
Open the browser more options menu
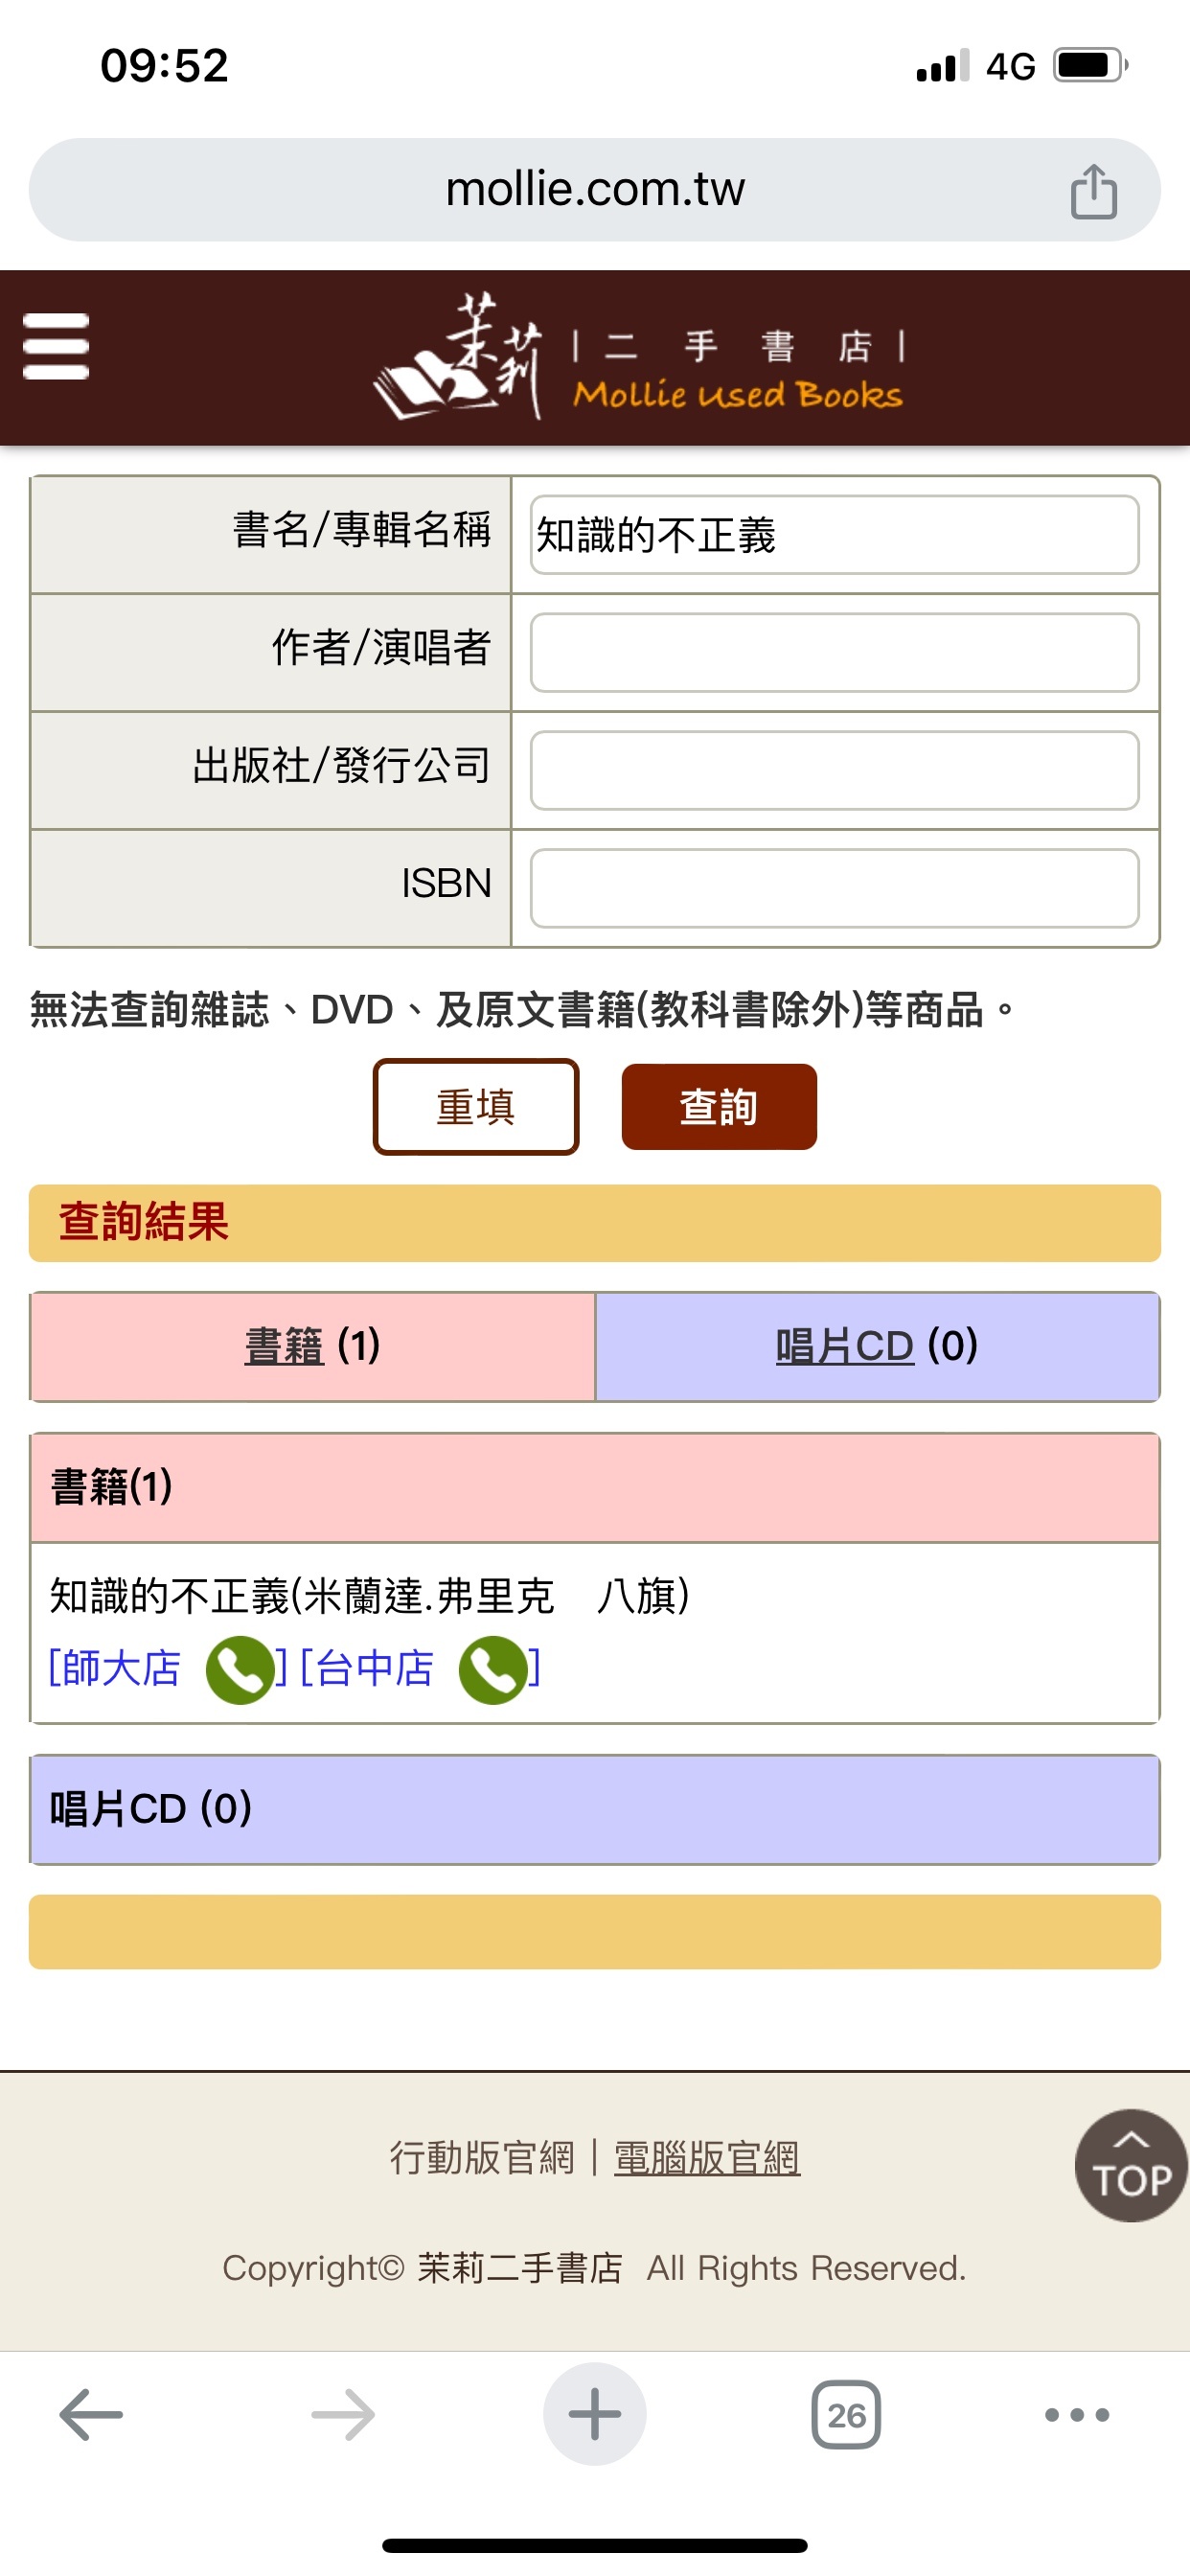1077,2414
